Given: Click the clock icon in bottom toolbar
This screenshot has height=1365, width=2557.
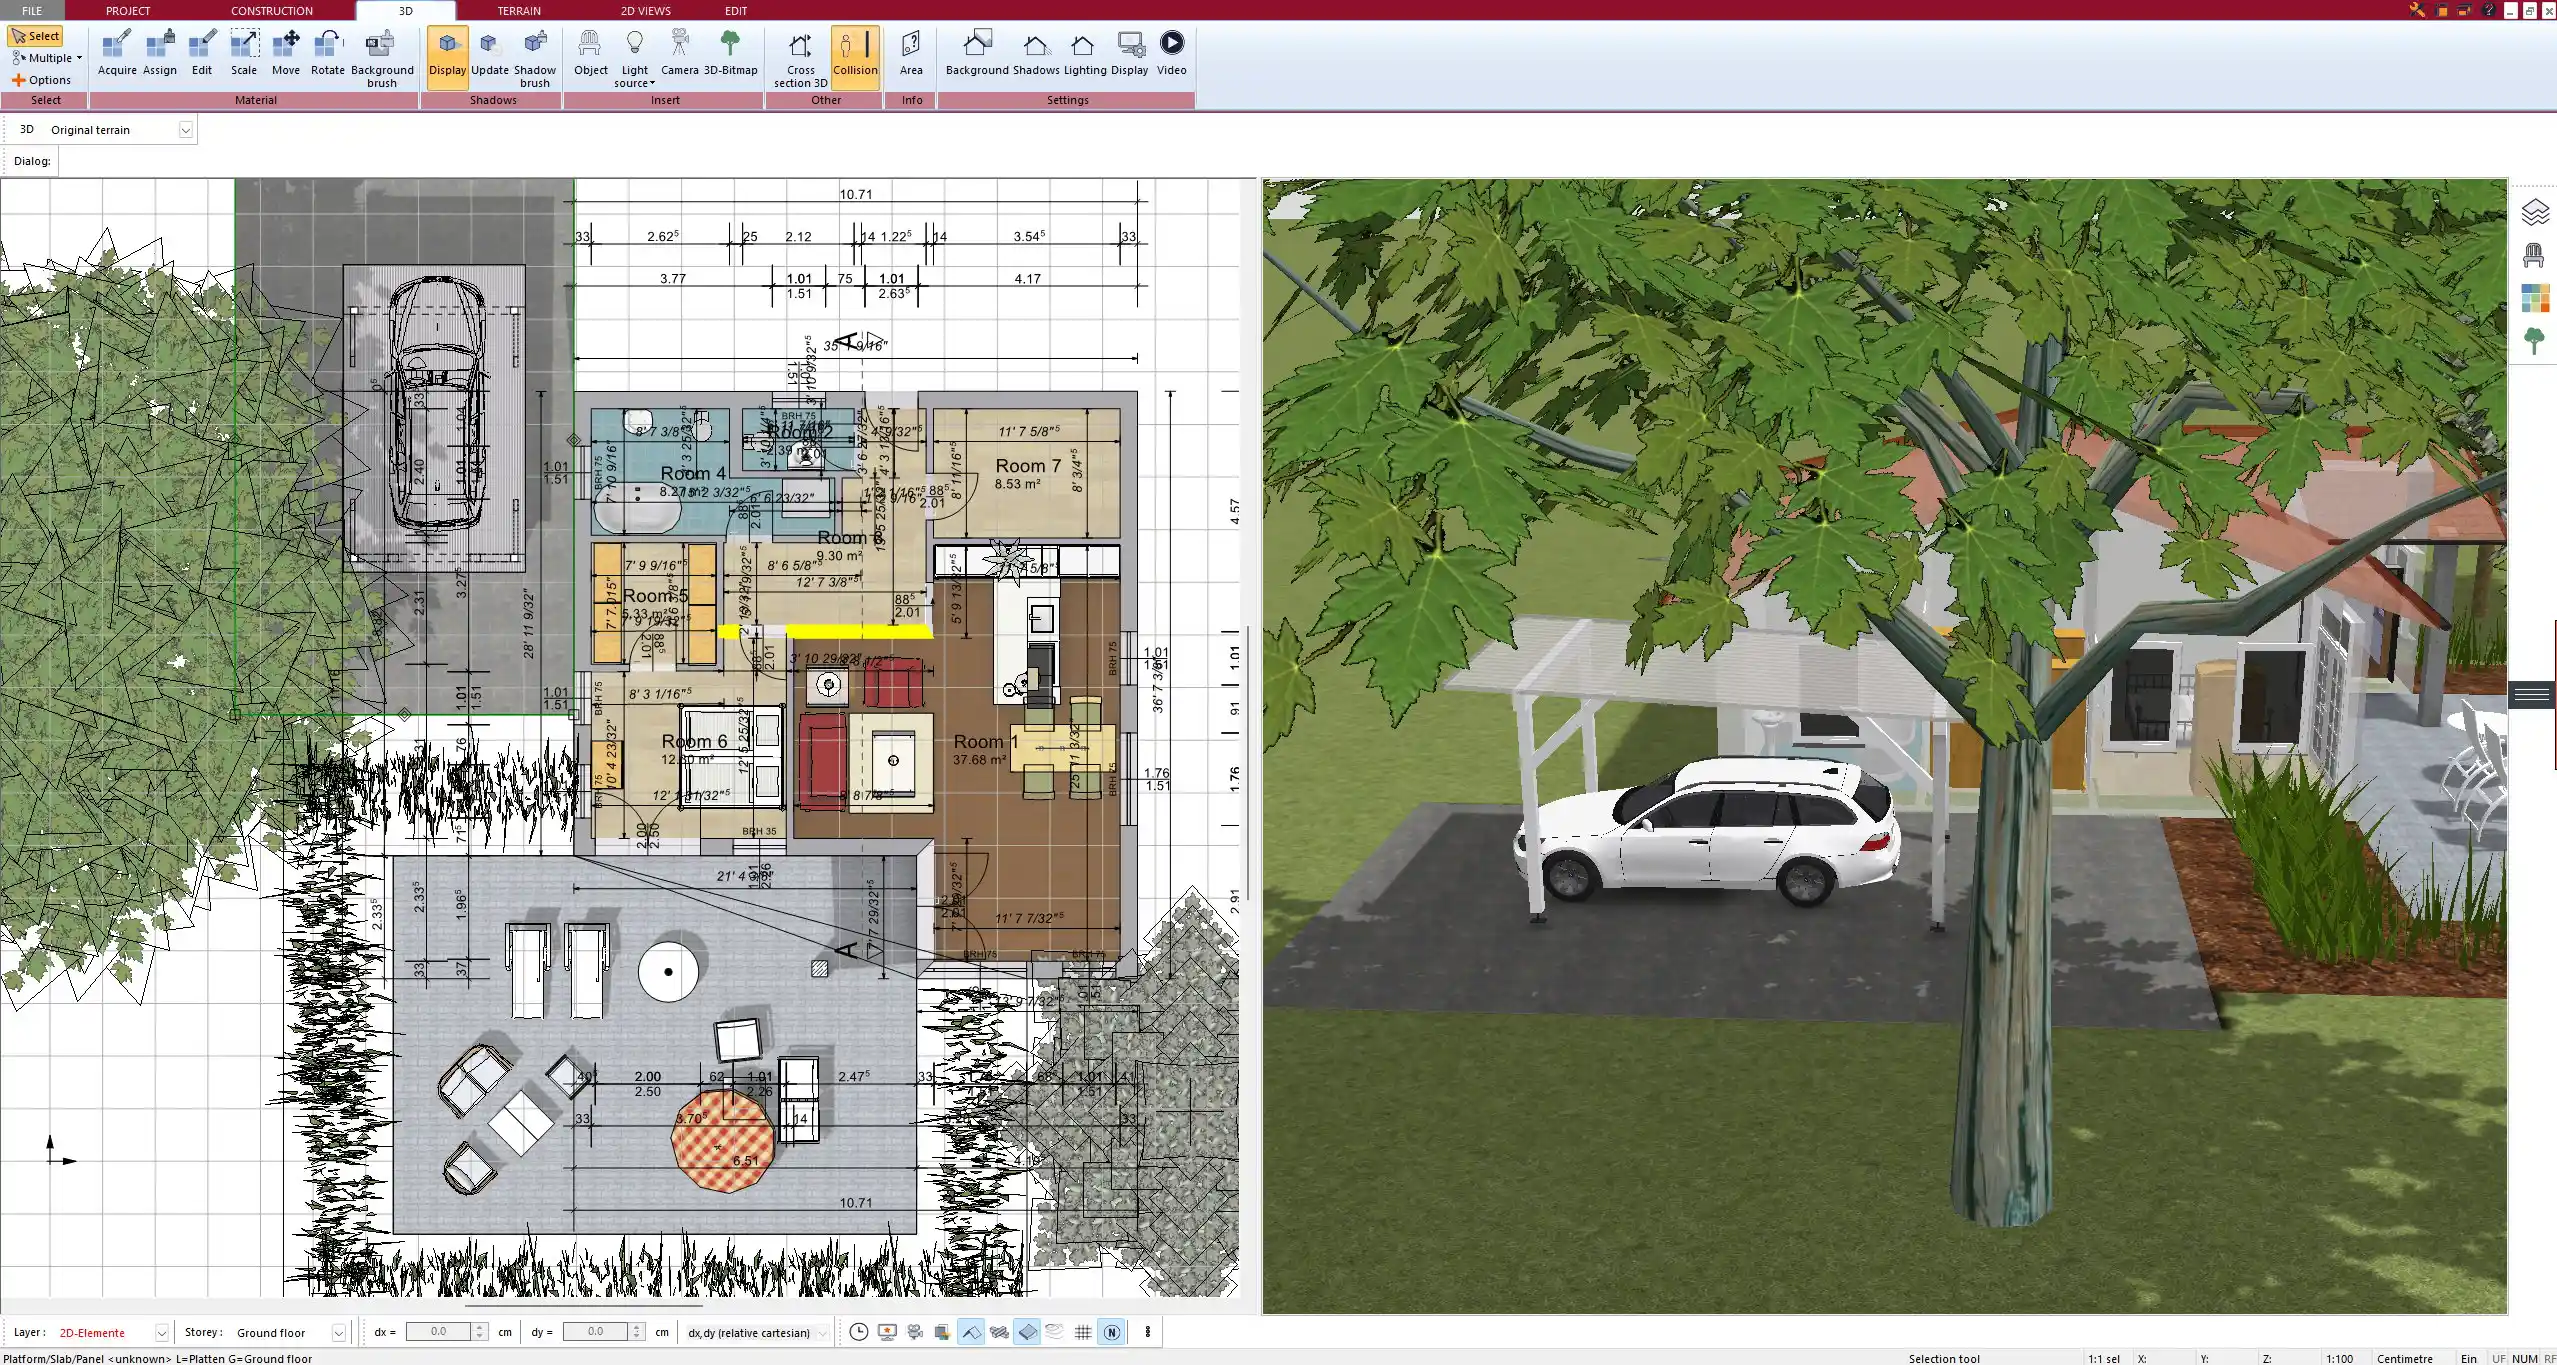Looking at the screenshot, I should click(858, 1331).
